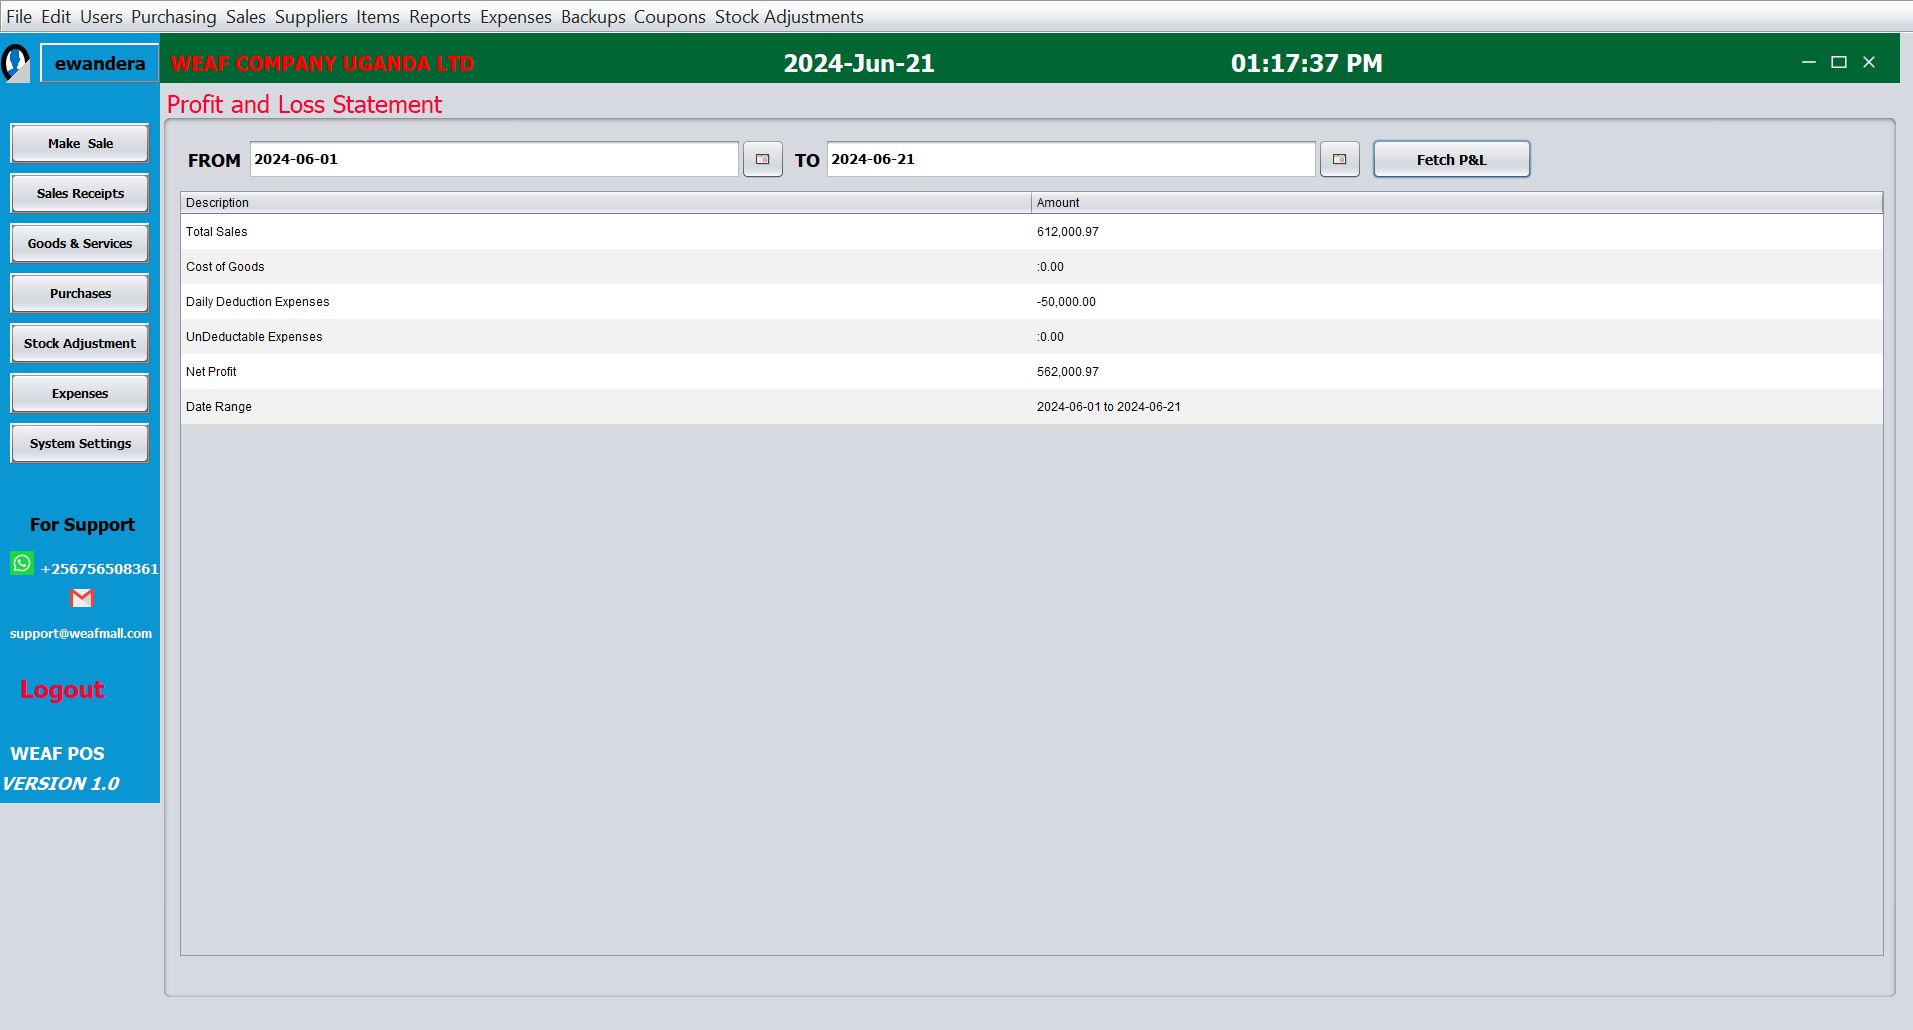This screenshot has height=1030, width=1913.
Task: Open the Suppliers menu
Action: pos(311,17)
